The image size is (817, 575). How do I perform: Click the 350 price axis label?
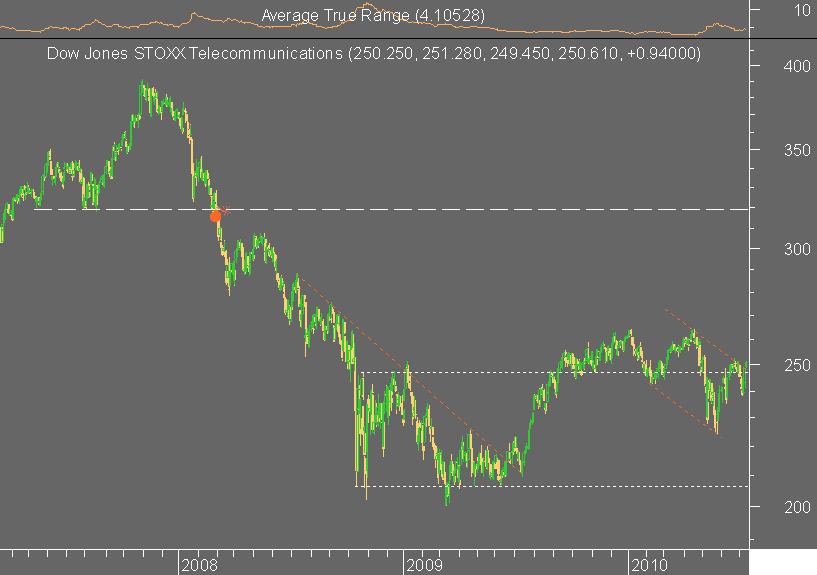[x=797, y=151]
